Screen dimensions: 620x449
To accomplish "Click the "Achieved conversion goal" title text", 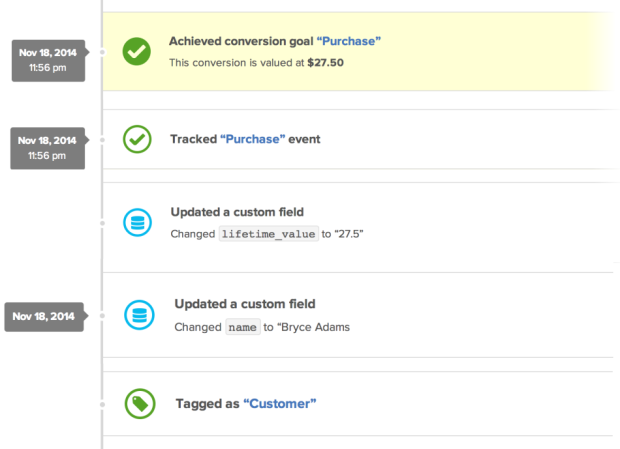I will point(240,41).
